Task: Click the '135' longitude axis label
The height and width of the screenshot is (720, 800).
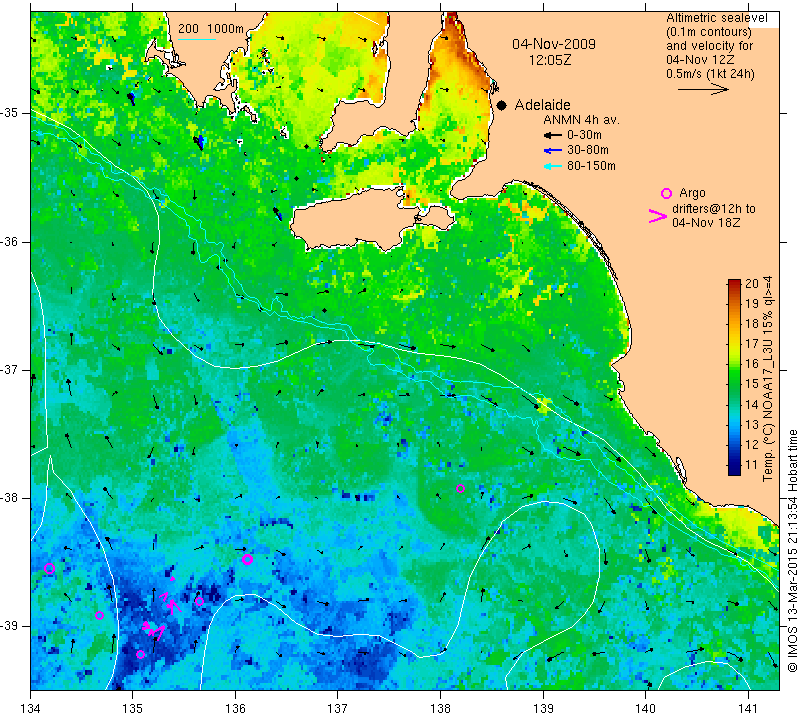Action: pyautogui.click(x=133, y=709)
